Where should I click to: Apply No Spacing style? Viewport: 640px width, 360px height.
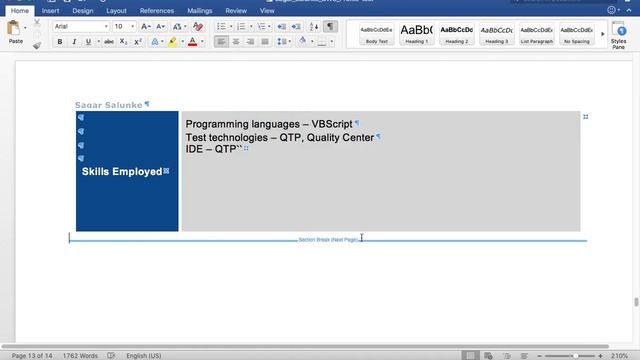[576, 34]
